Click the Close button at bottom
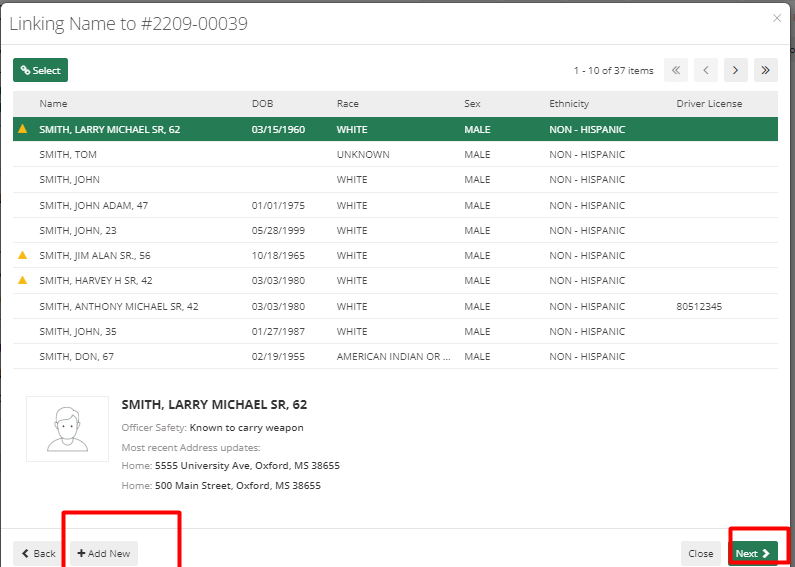The height and width of the screenshot is (567, 795). point(701,553)
